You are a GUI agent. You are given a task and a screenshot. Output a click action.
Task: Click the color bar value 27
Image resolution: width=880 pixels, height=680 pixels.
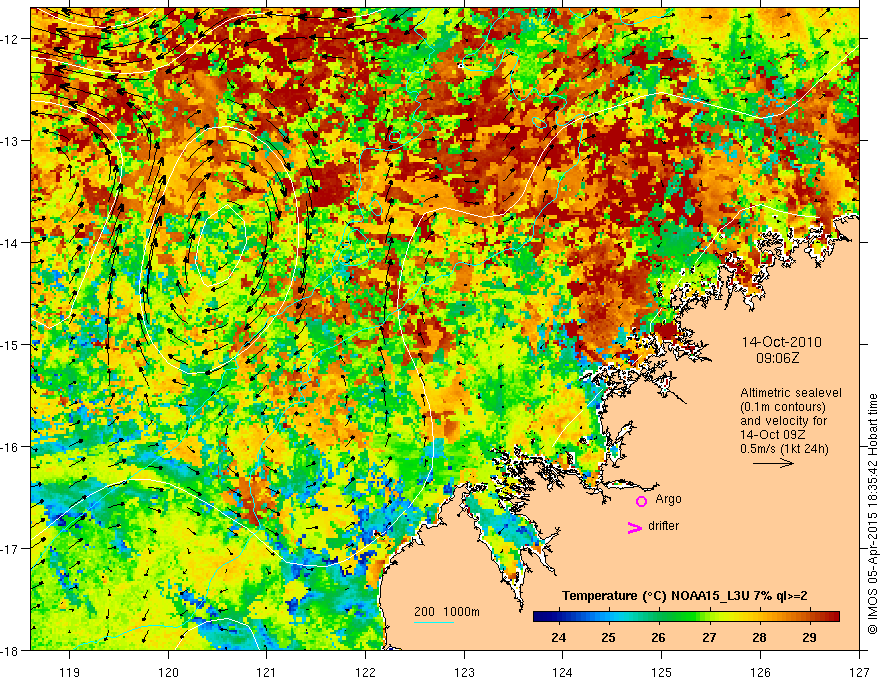click(709, 638)
